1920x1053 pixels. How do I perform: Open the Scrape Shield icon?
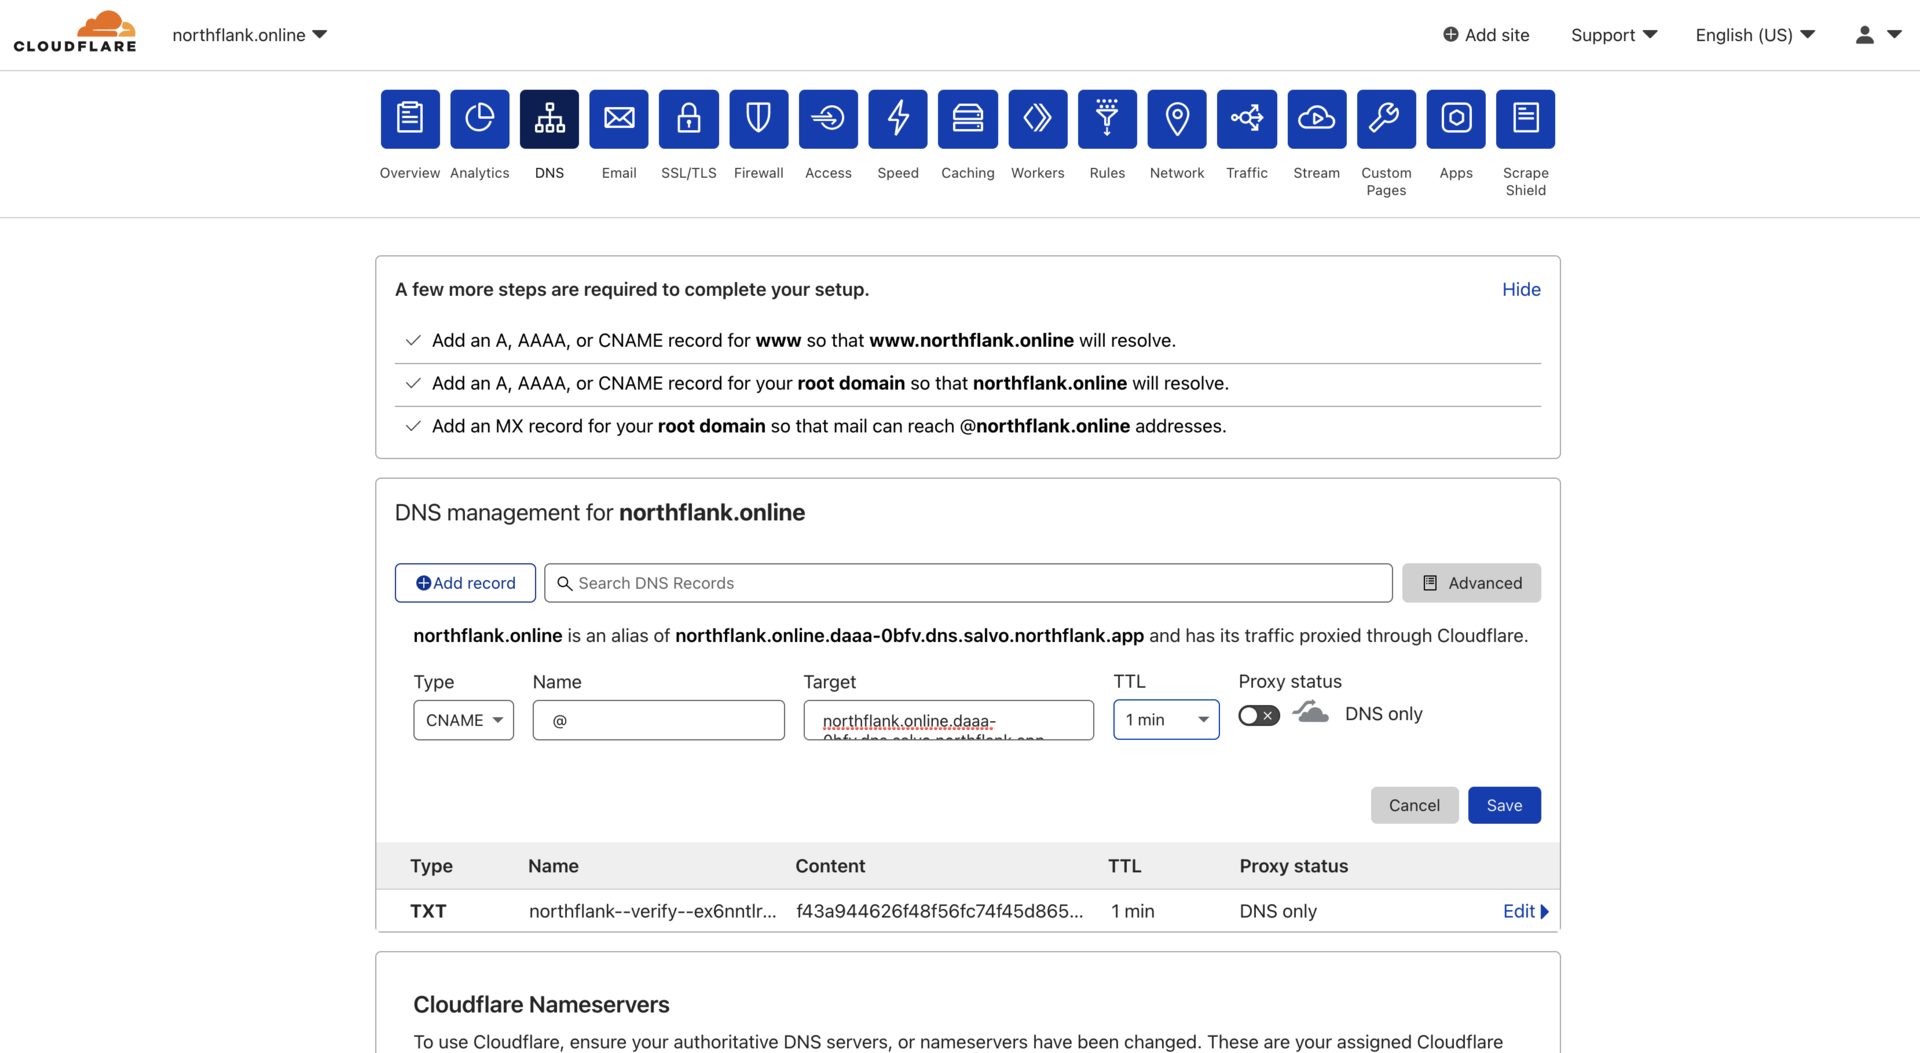tap(1526, 119)
